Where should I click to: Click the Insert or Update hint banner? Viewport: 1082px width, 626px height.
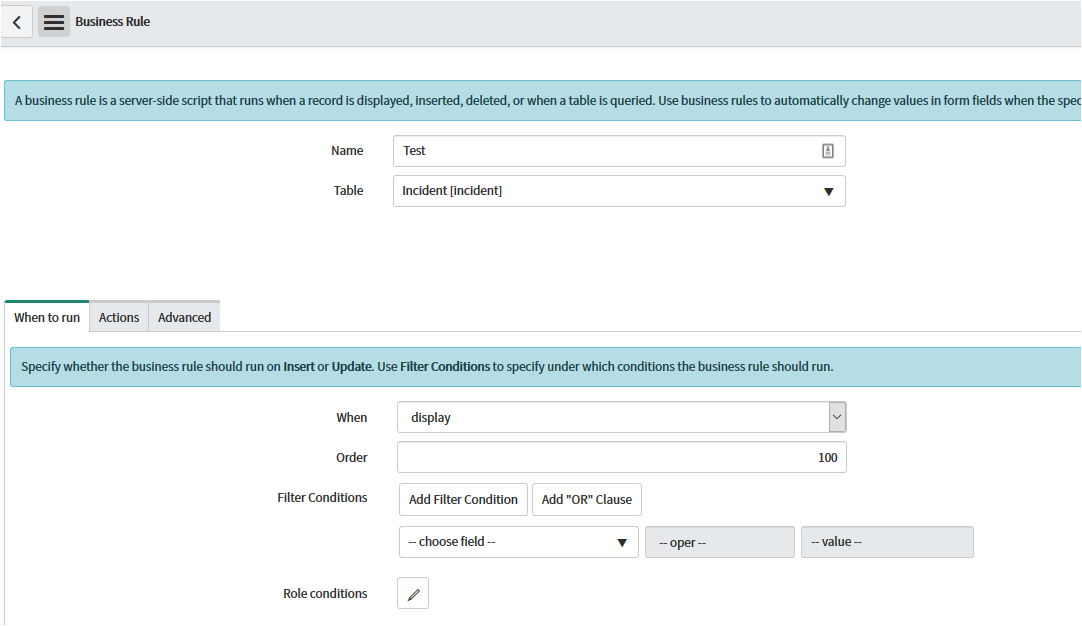pos(545,367)
